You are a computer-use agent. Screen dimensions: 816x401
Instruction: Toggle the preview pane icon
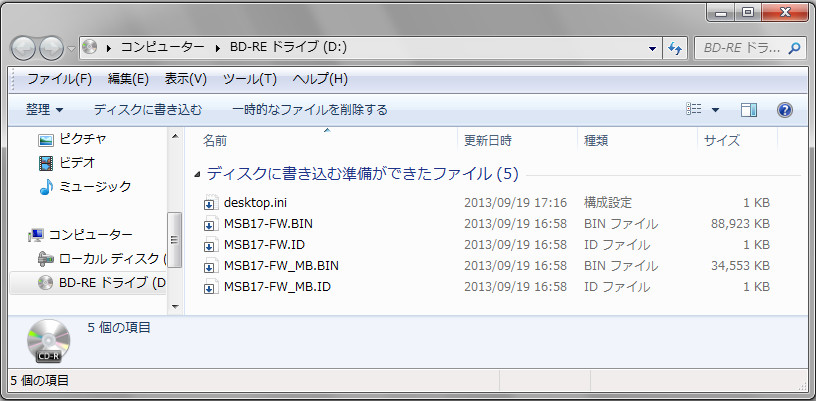pos(749,109)
